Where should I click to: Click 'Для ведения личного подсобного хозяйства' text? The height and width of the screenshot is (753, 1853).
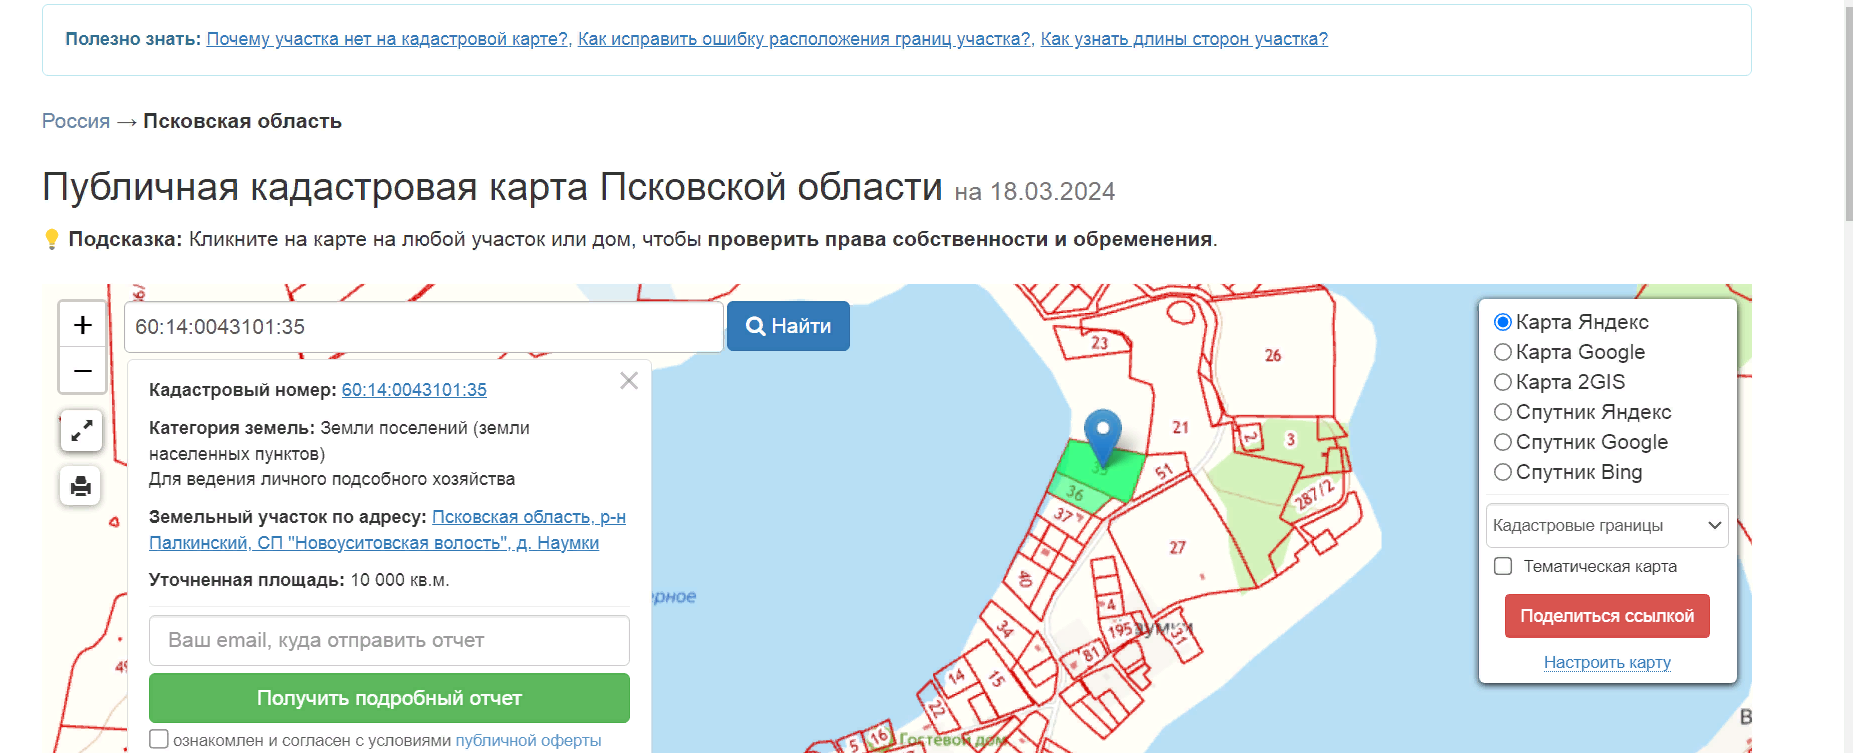tap(332, 479)
